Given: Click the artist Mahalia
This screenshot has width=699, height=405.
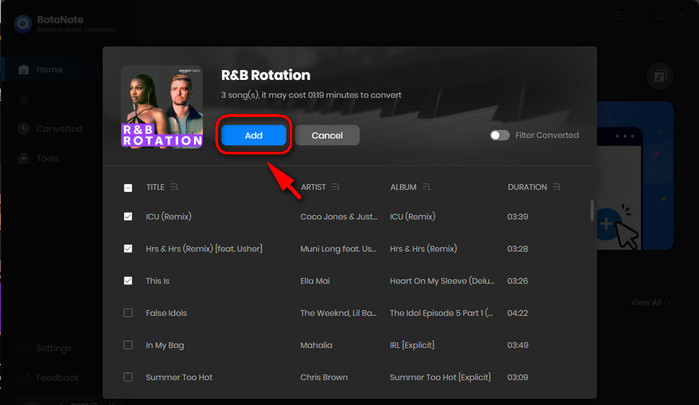Looking at the screenshot, I should point(316,345).
